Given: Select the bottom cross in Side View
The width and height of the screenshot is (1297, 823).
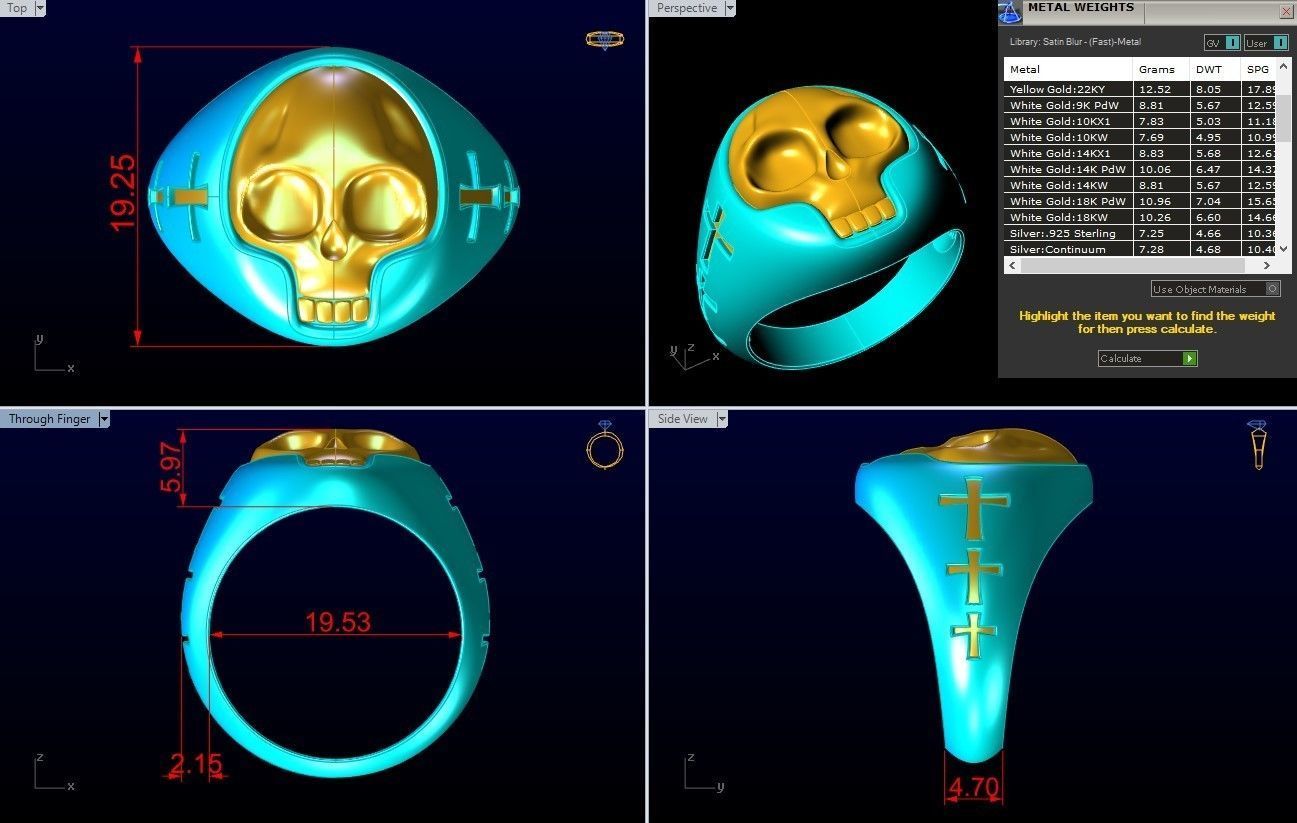Looking at the screenshot, I should pyautogui.click(x=973, y=636).
